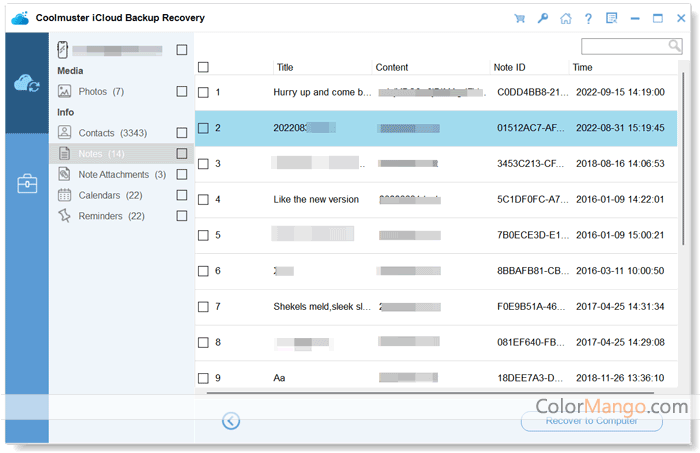Screen dimensions: 700x453
Task: Click the search magnifier icon
Action: coord(675,46)
